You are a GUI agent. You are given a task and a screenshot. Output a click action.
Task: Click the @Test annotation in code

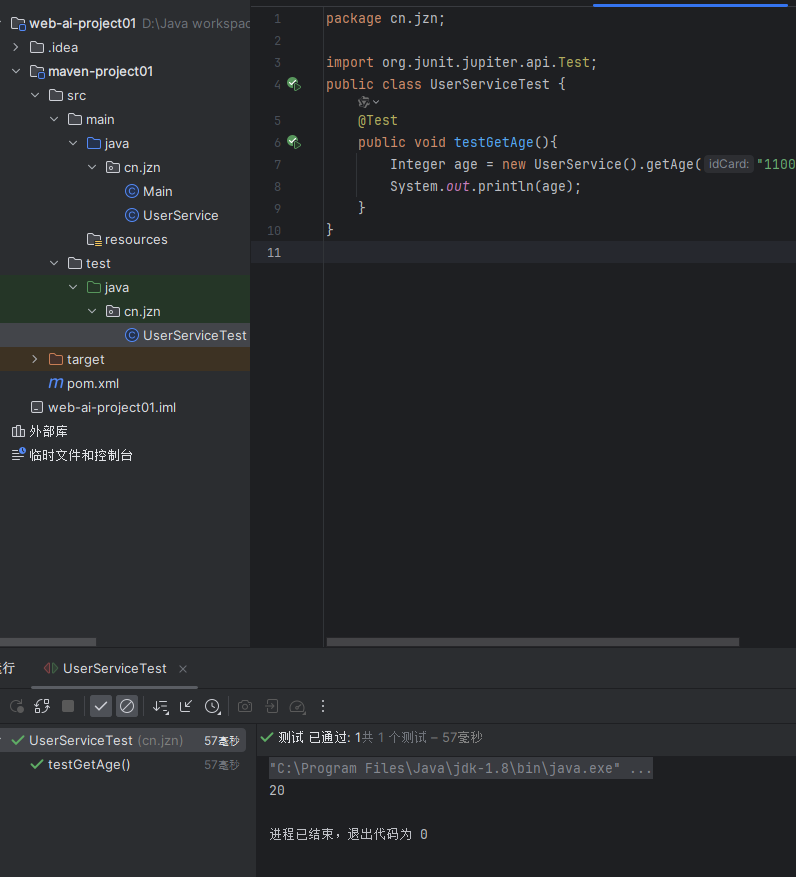click(378, 120)
